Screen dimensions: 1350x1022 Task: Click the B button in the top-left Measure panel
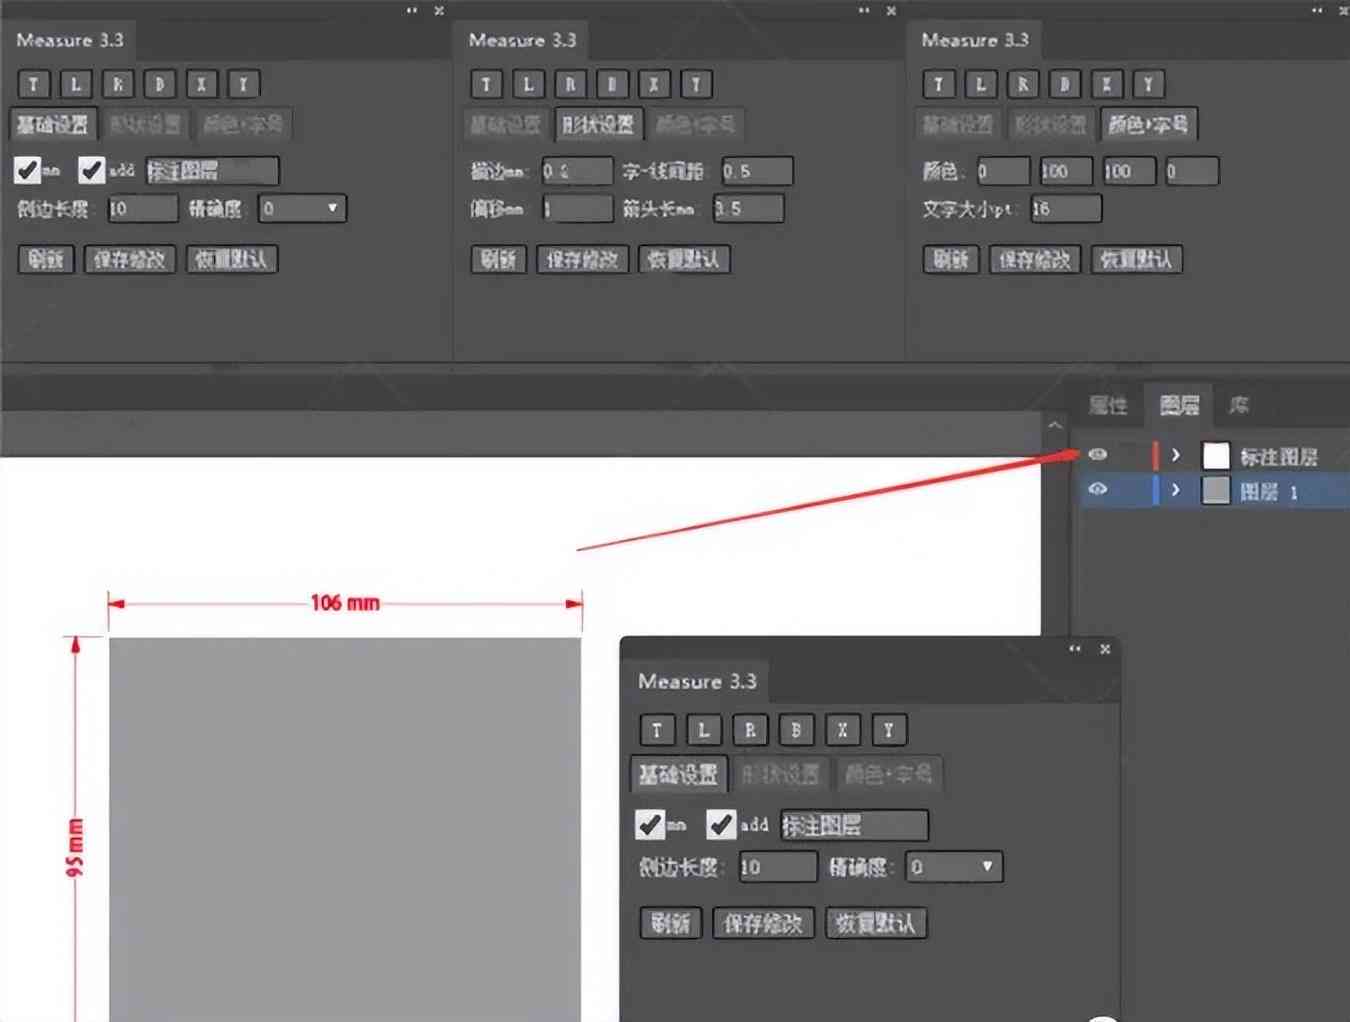click(159, 84)
